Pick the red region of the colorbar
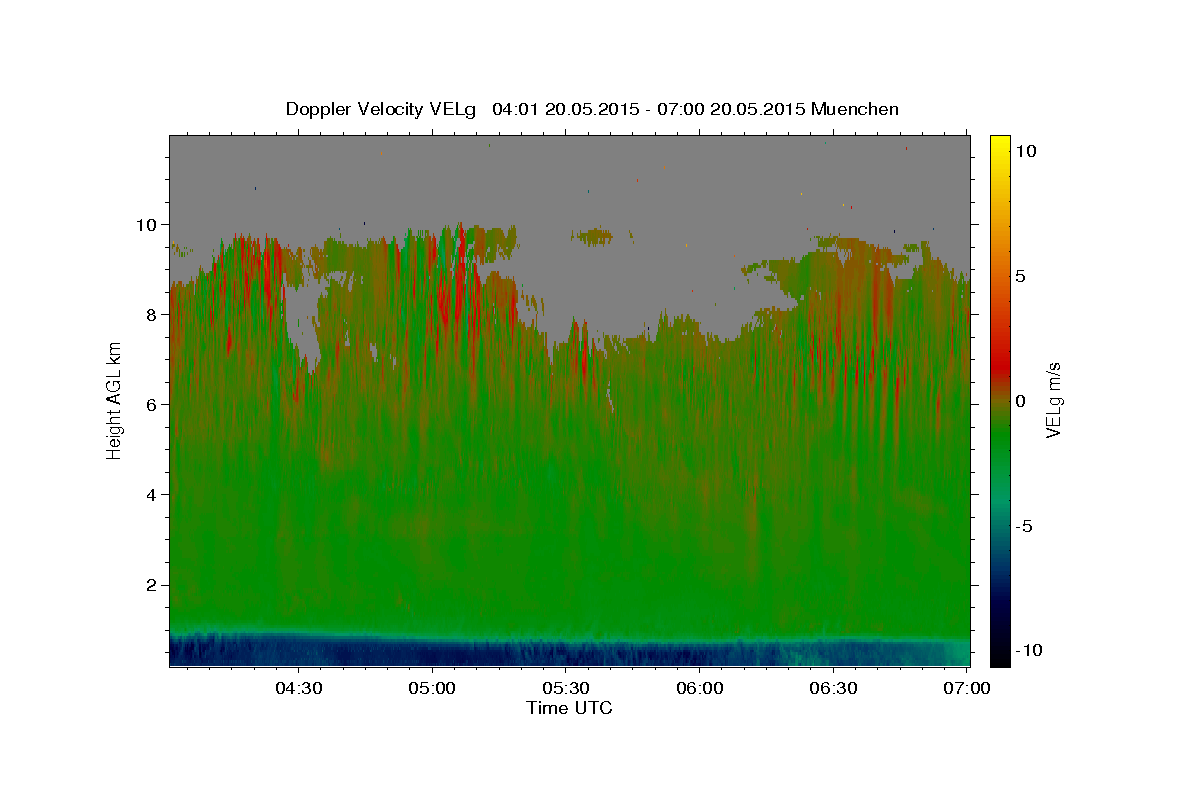 pos(999,365)
